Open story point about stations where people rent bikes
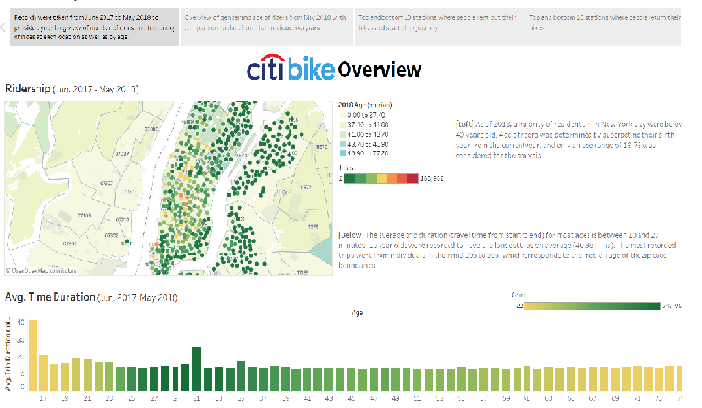 (x=439, y=27)
